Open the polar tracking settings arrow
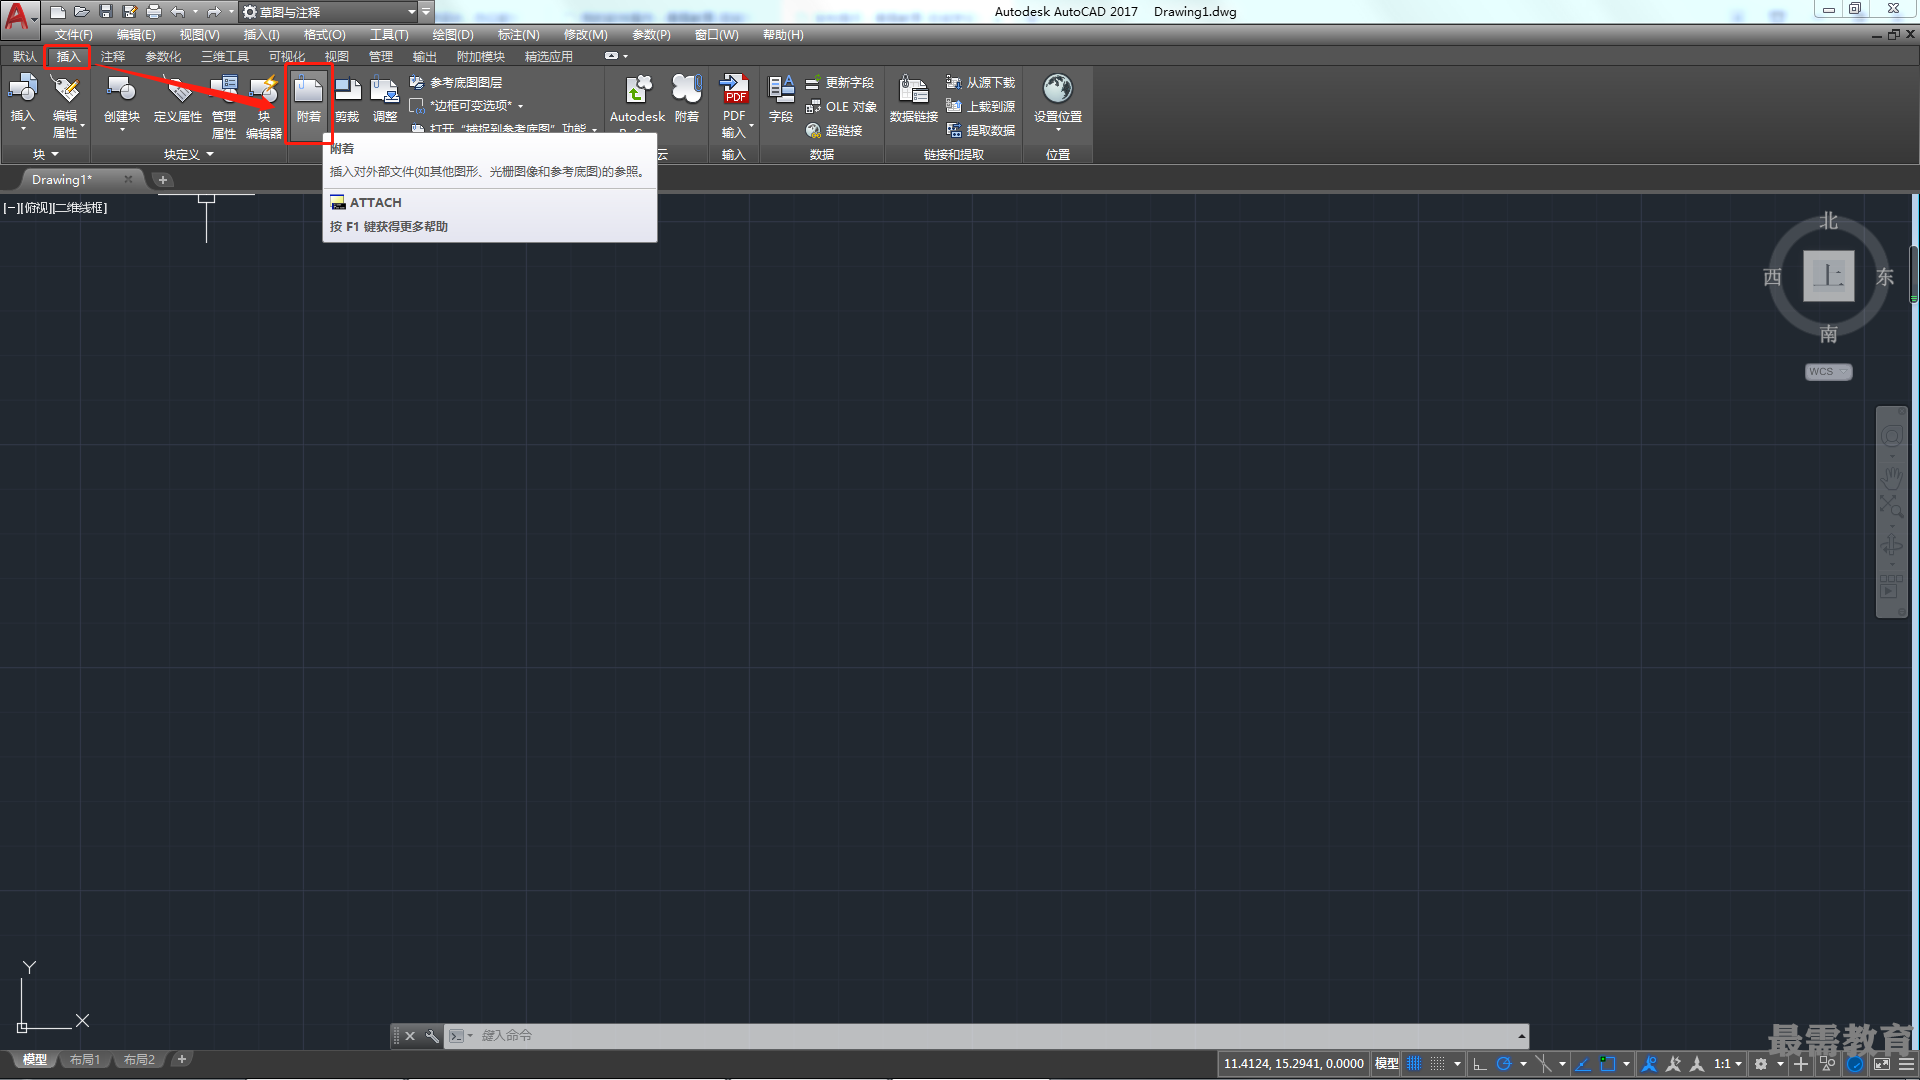The height and width of the screenshot is (1080, 1920). pyautogui.click(x=1523, y=1064)
